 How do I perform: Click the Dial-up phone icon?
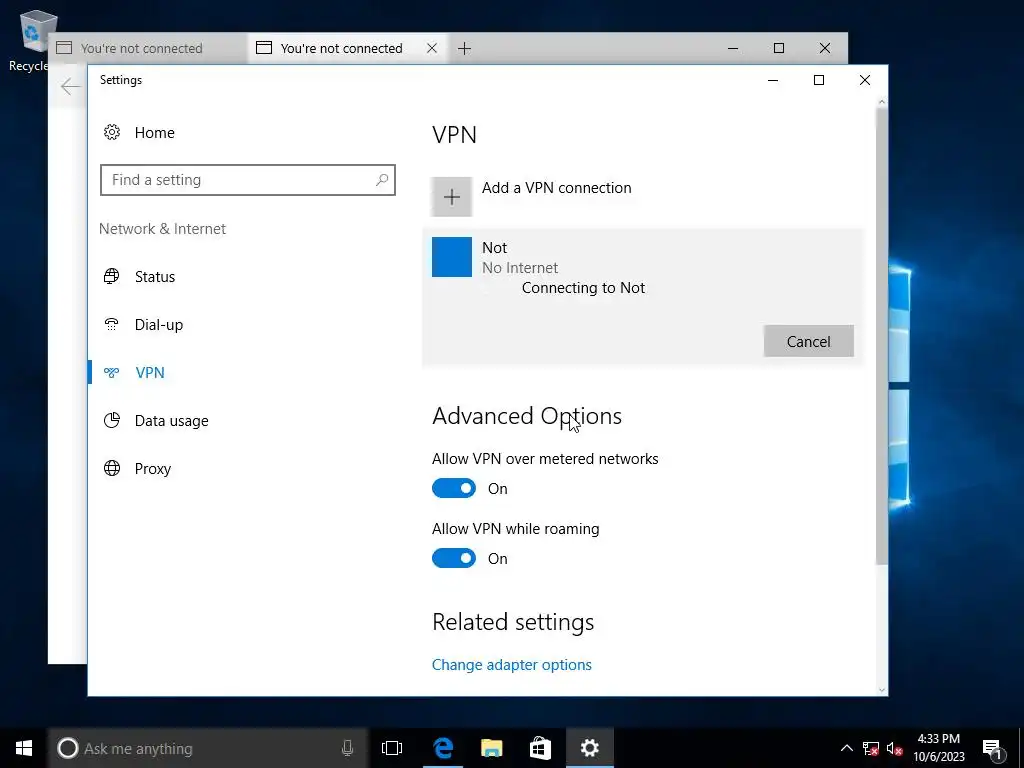click(x=112, y=325)
